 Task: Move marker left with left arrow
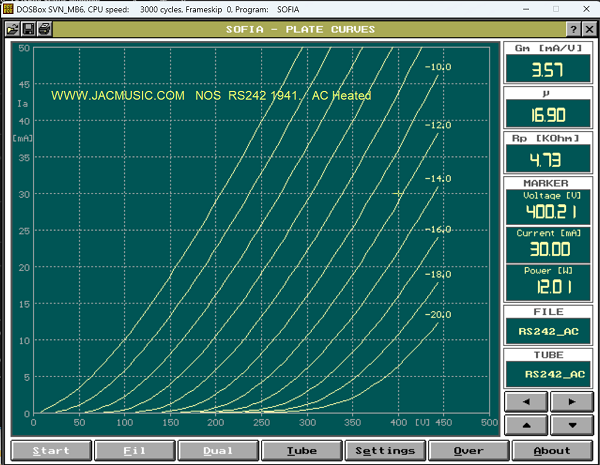(x=525, y=402)
